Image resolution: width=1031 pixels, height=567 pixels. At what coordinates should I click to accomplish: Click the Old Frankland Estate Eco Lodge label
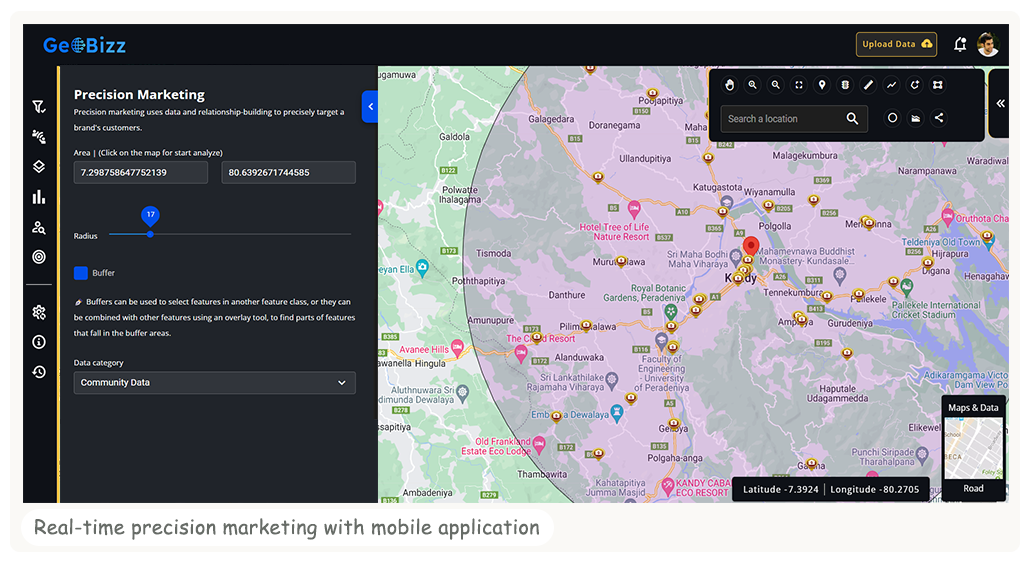coord(496,446)
